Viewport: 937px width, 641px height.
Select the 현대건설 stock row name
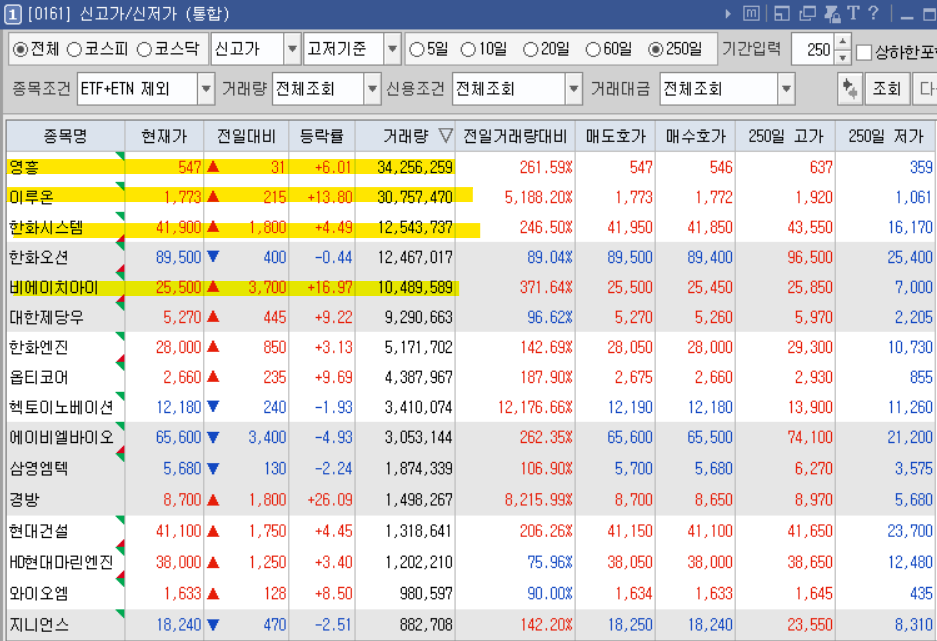(39, 530)
